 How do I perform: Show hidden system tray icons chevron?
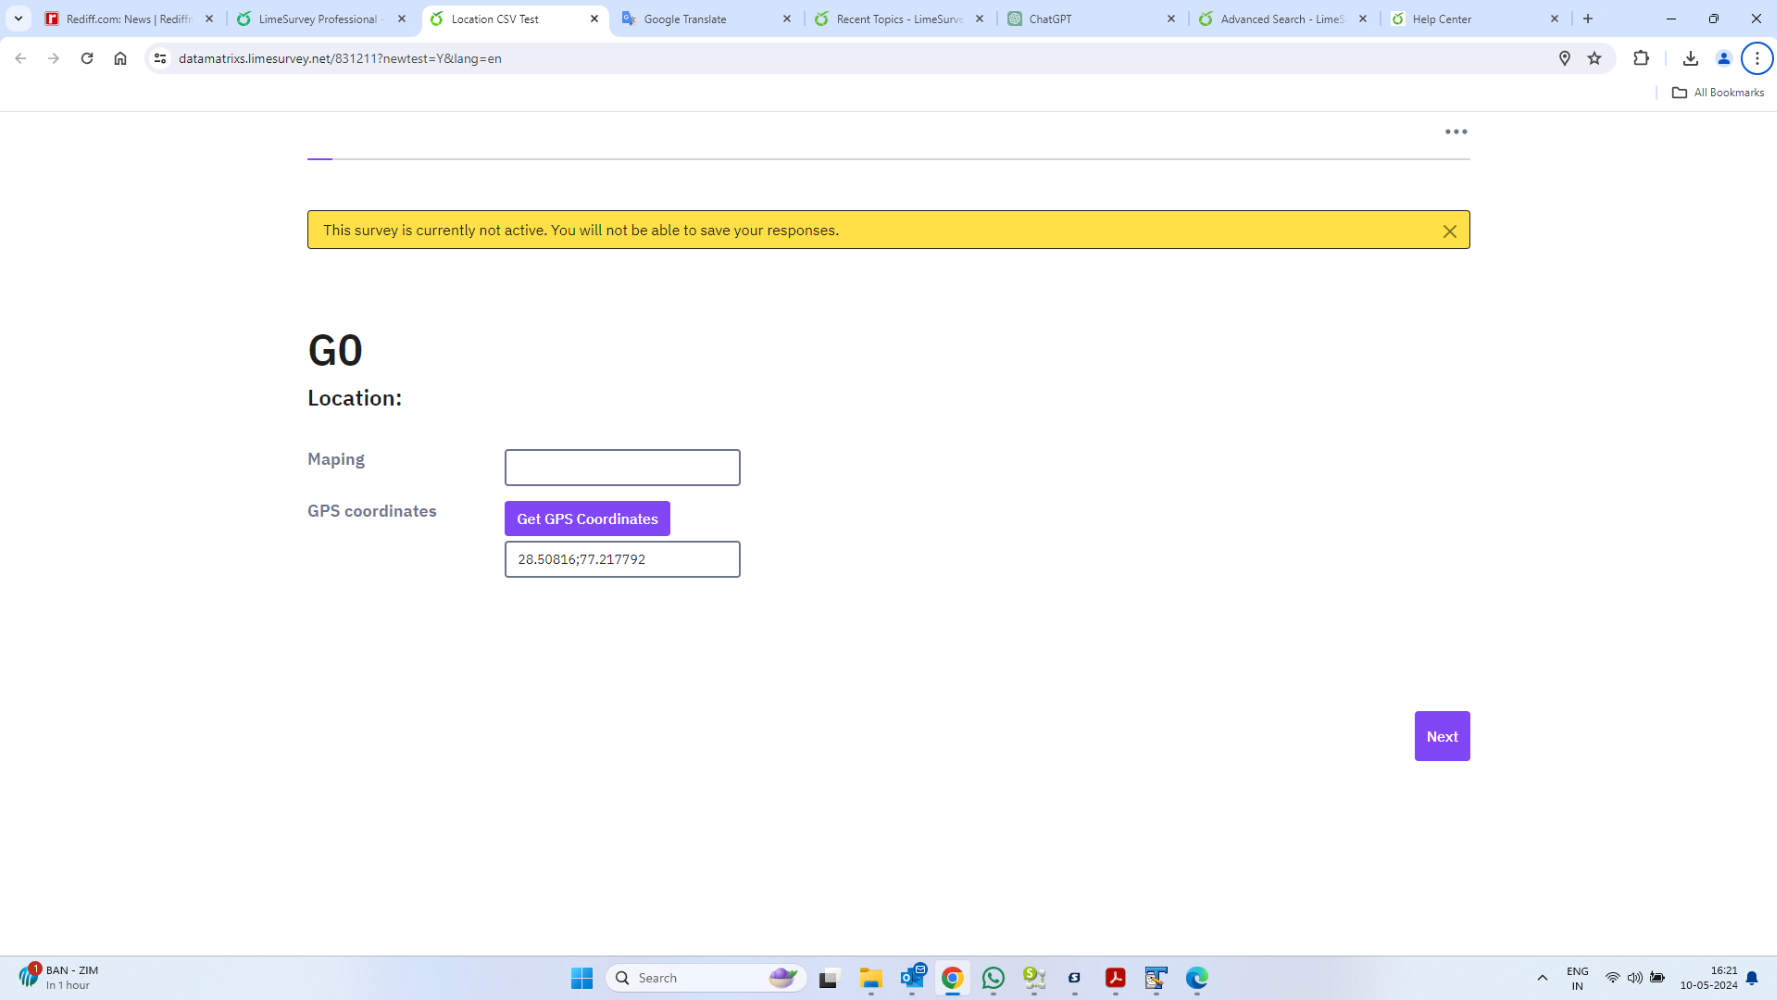pyautogui.click(x=1542, y=978)
